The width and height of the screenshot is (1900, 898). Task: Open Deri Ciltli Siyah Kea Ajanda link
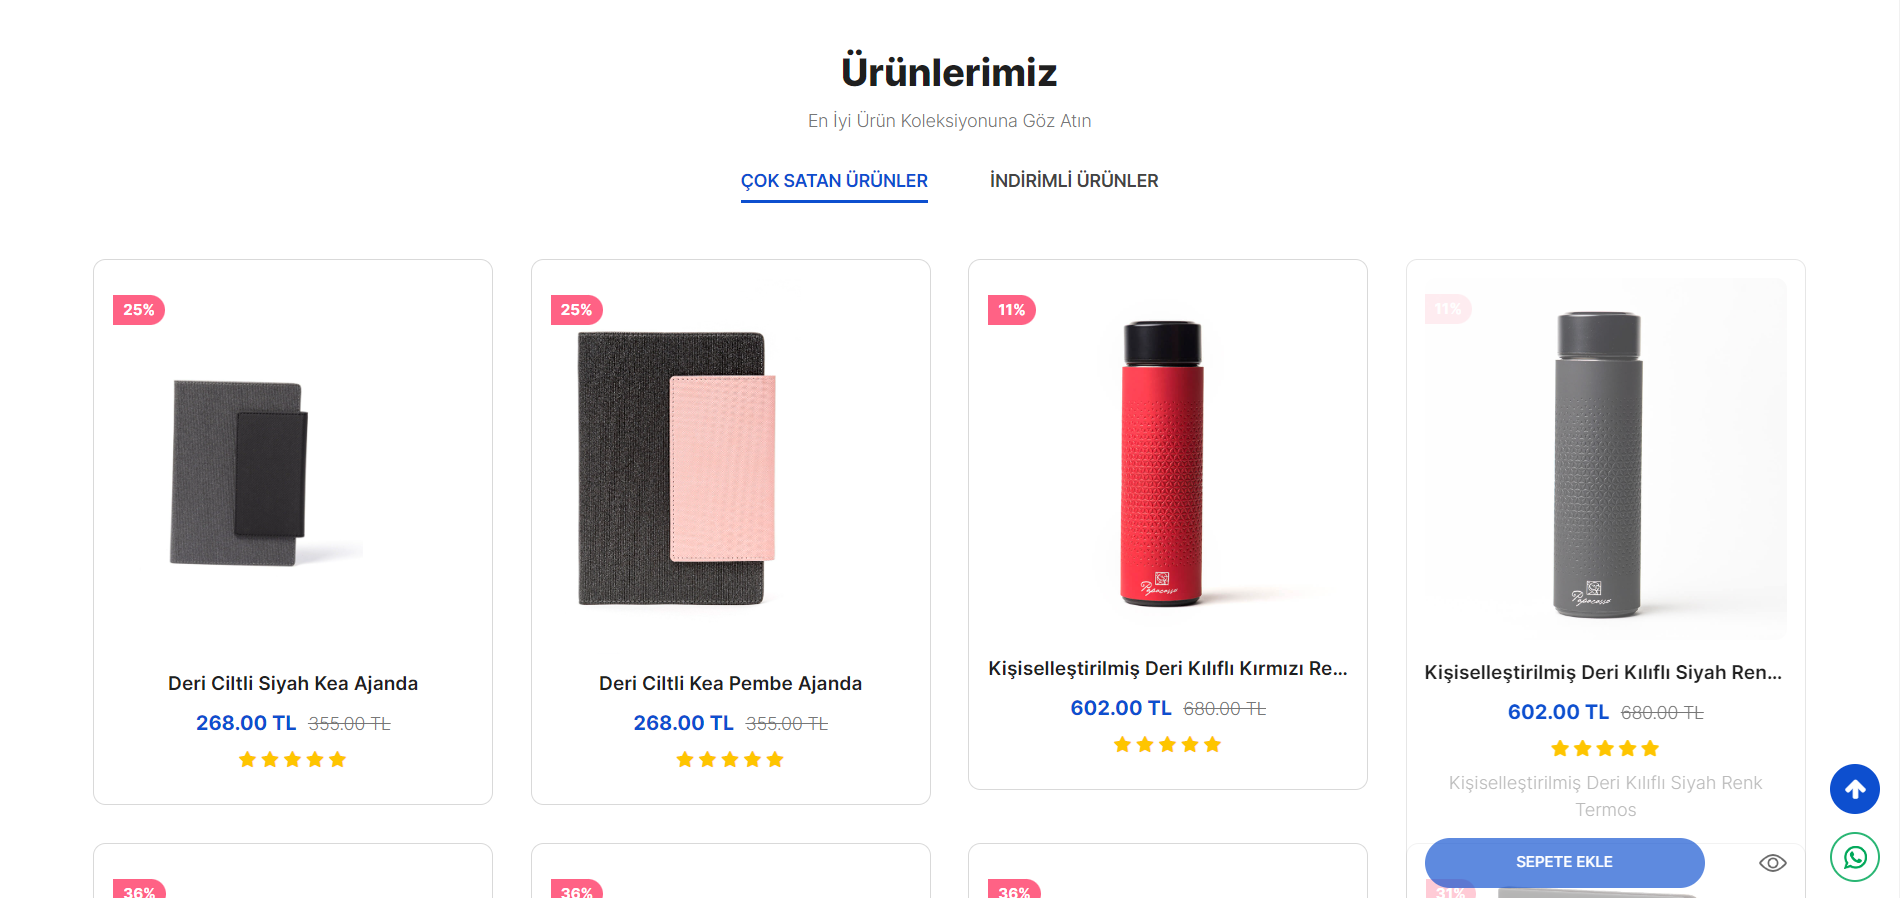click(x=293, y=684)
